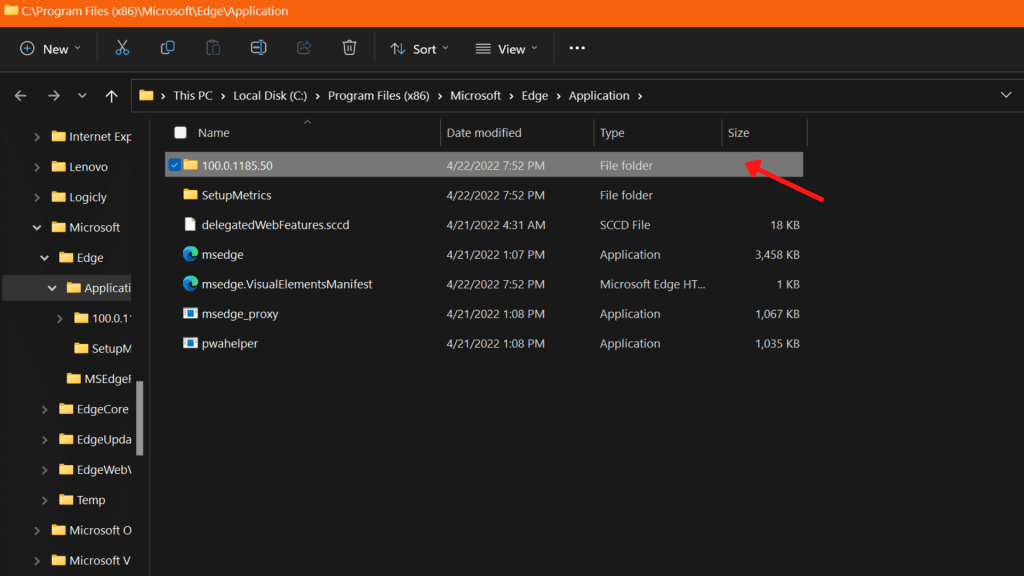1024x576 pixels.
Task: Select the msedge_proxy file name
Action: click(240, 313)
